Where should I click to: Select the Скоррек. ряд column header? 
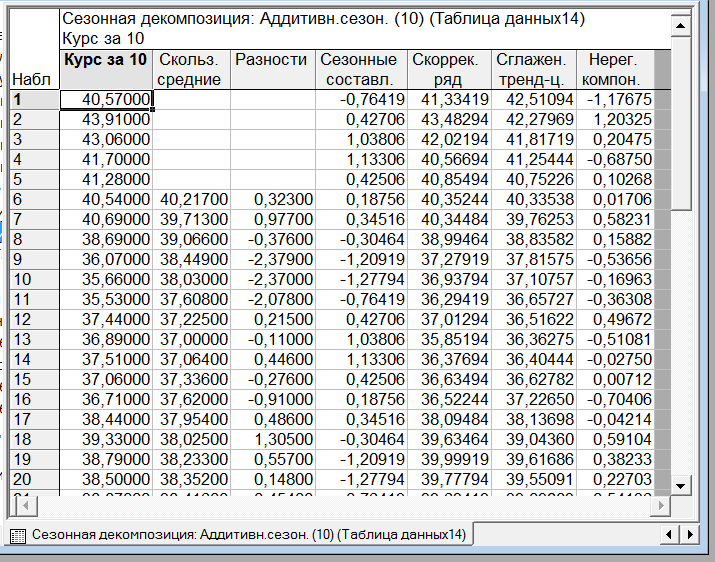tap(449, 69)
